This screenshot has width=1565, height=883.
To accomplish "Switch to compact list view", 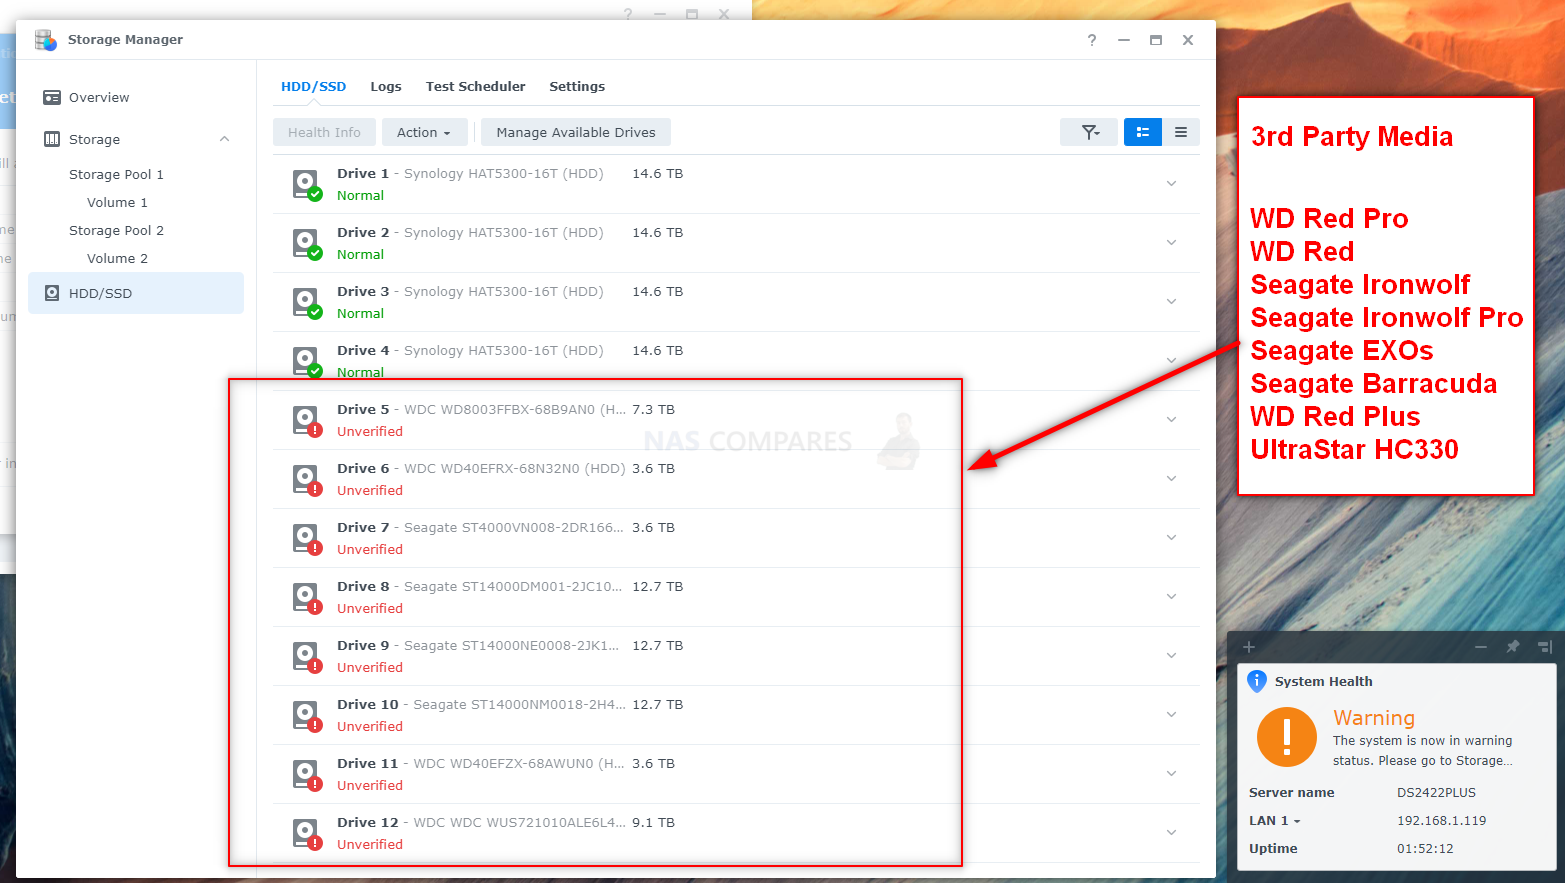I will point(1181,132).
